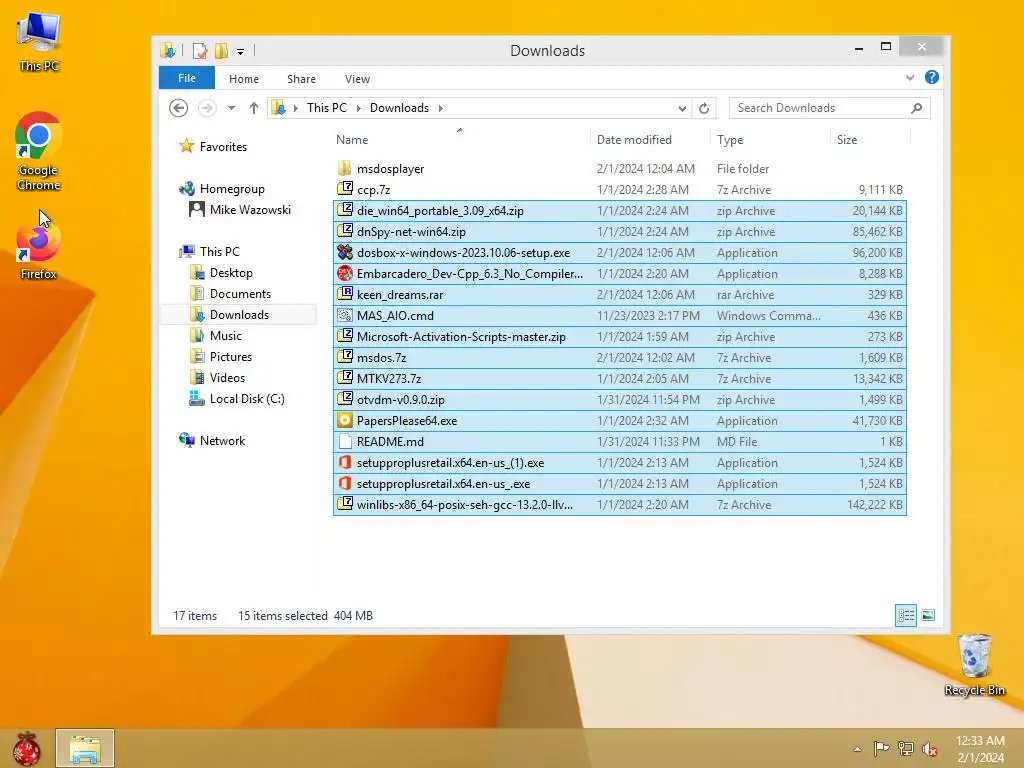This screenshot has width=1024, height=768.
Task: Open Explorer Help question mark icon
Action: (x=932, y=78)
